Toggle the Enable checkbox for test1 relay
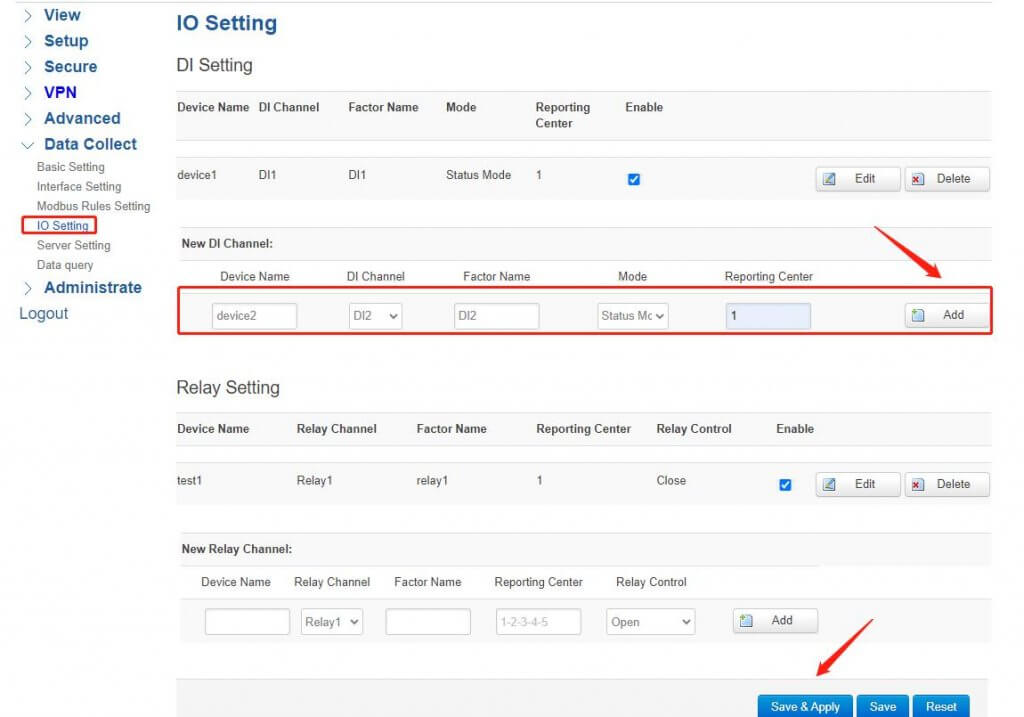The image size is (1024, 717). 785,485
